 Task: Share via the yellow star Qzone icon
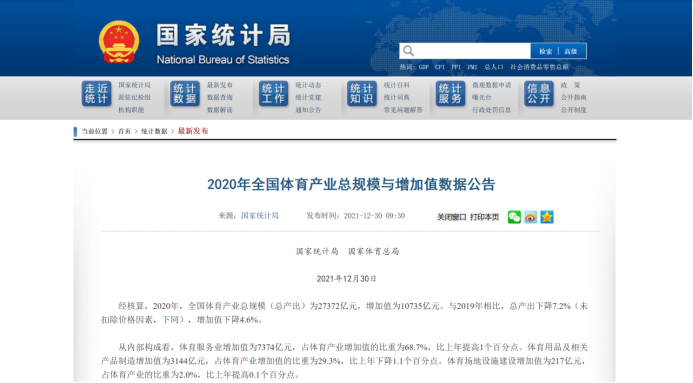(547, 217)
